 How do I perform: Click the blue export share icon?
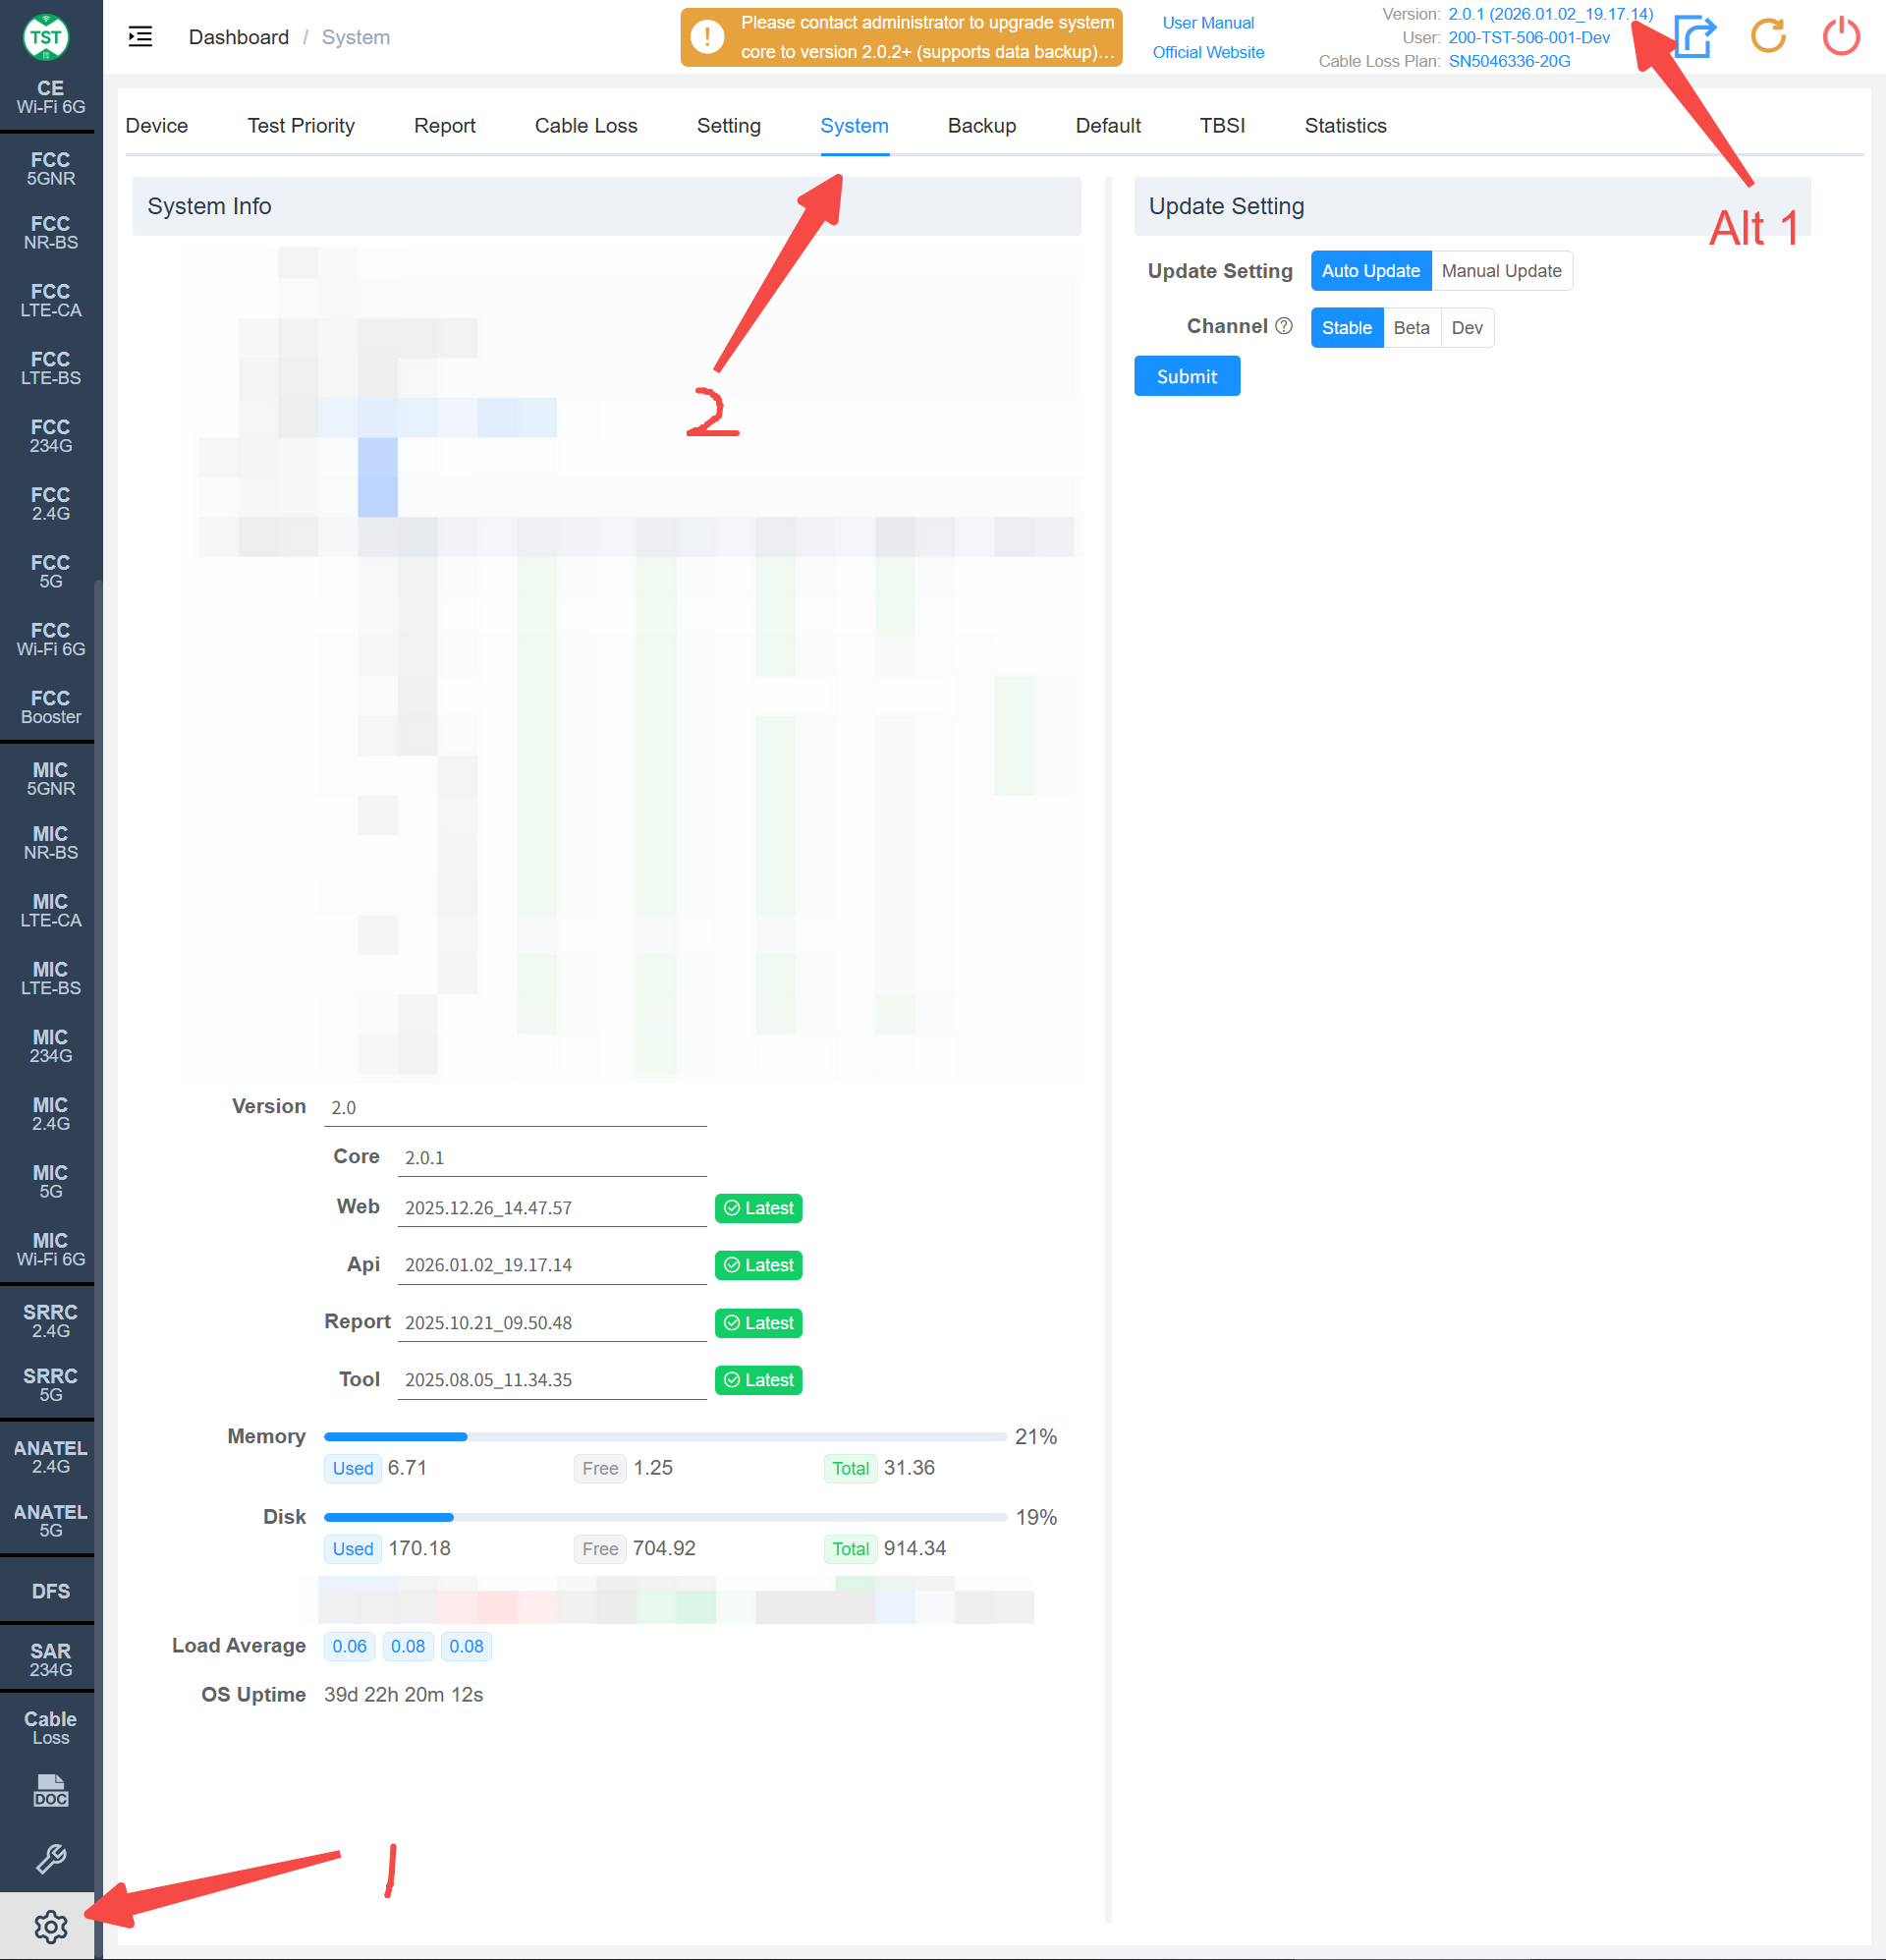coord(1696,37)
